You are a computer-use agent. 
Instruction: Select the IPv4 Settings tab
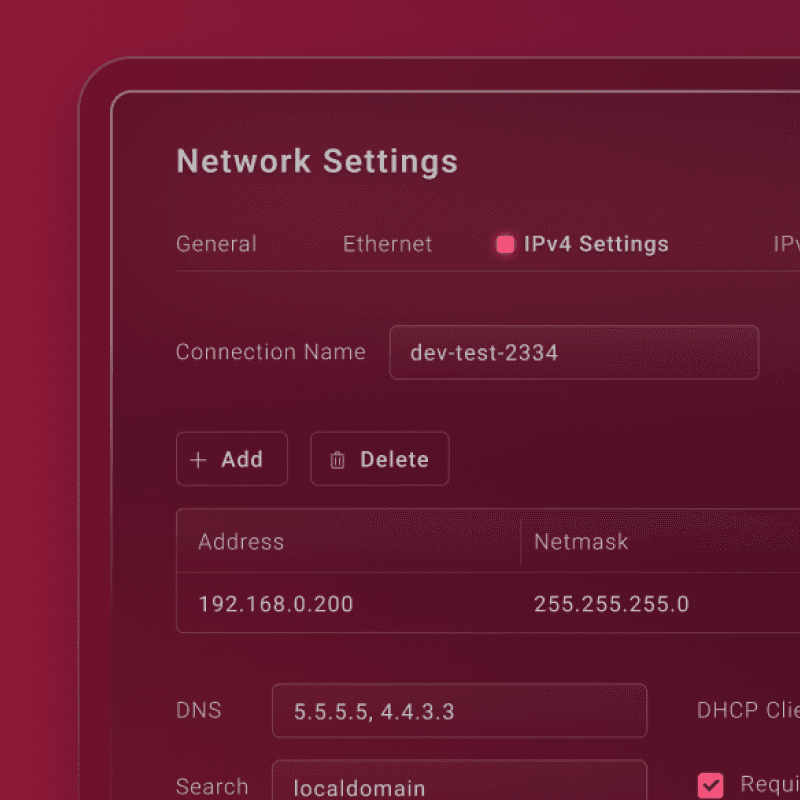[582, 244]
